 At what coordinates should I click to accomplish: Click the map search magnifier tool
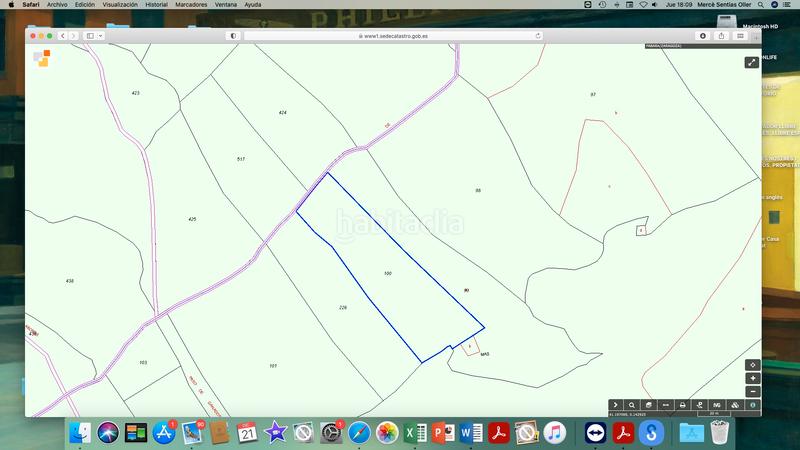(x=632, y=405)
